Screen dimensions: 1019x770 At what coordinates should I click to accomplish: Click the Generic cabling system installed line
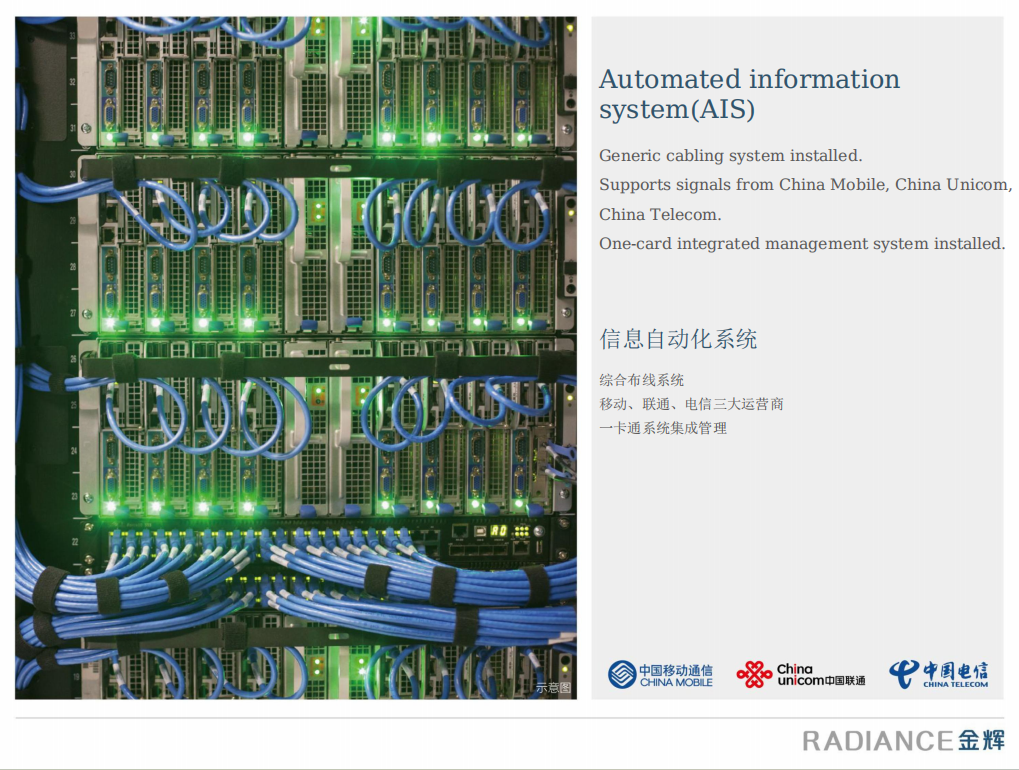[730, 156]
